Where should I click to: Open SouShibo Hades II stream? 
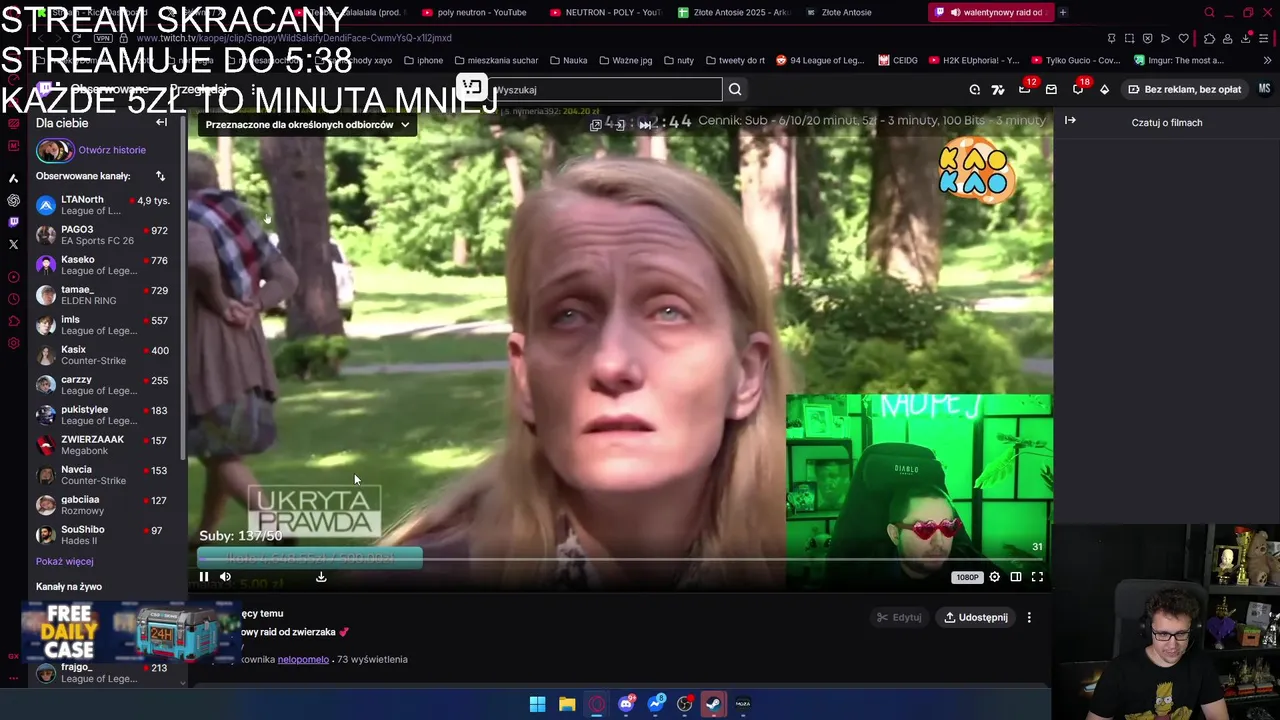click(x=103, y=535)
